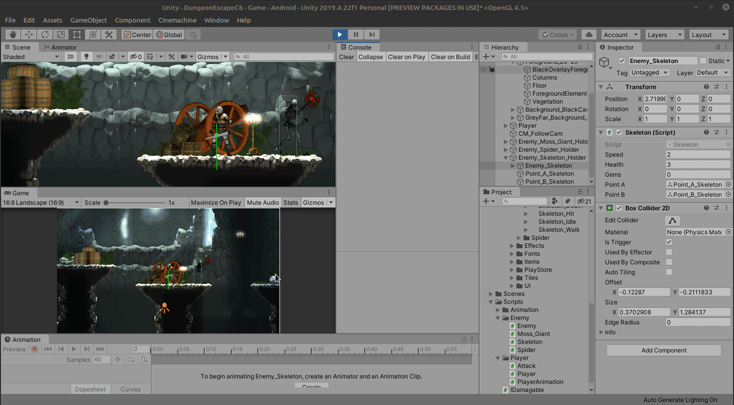
Task: Open custom editor tools icon
Action: (x=109, y=35)
